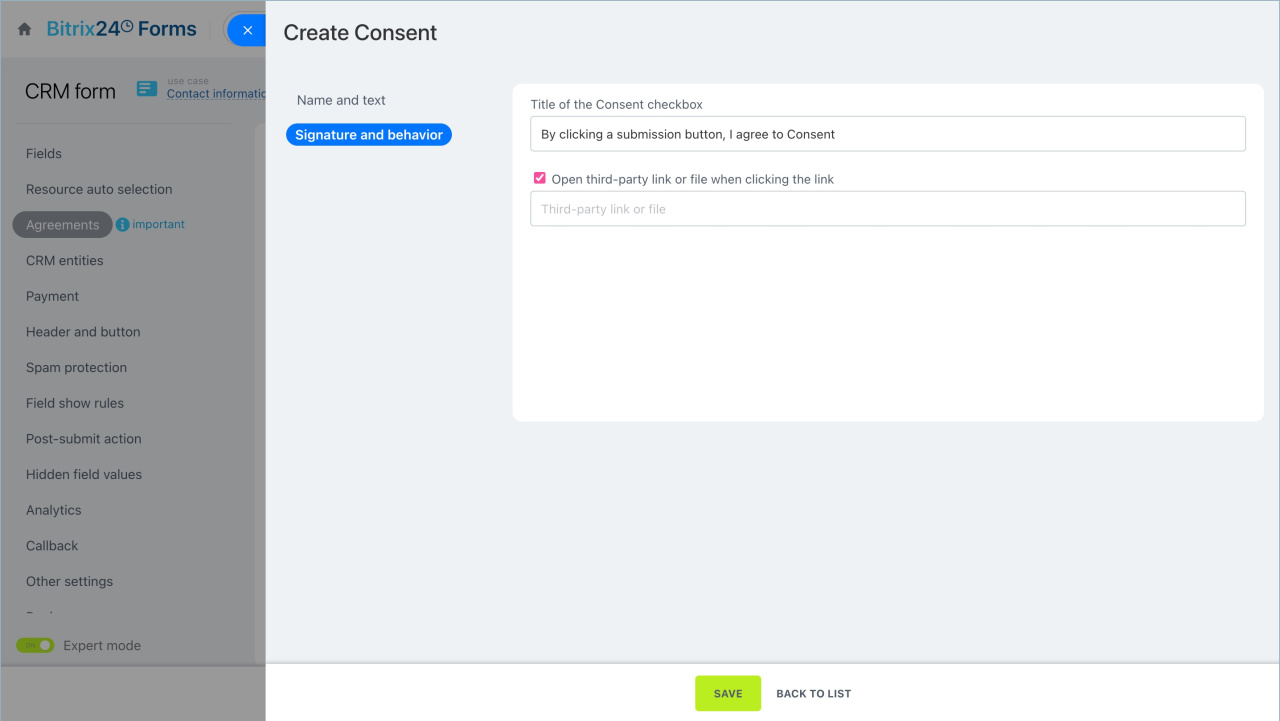Click the Title of Consent checkbox field

click(887, 134)
